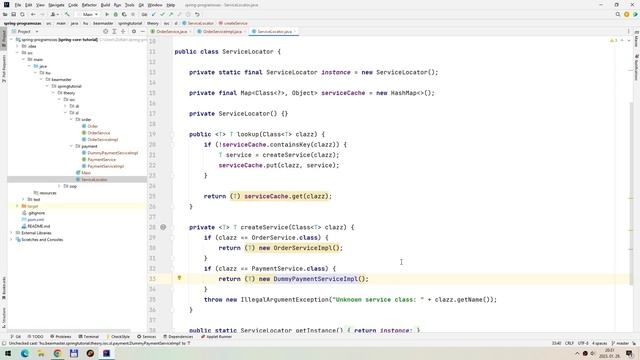Navigate back with the left arrow icon
Viewport: 640px width, 360px height.
[x=33, y=14]
